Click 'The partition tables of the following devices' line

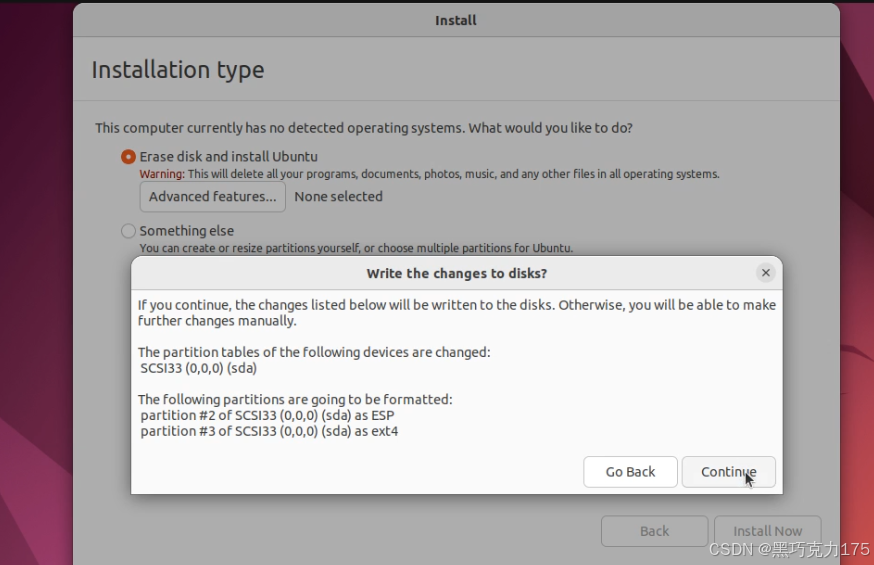(x=314, y=352)
